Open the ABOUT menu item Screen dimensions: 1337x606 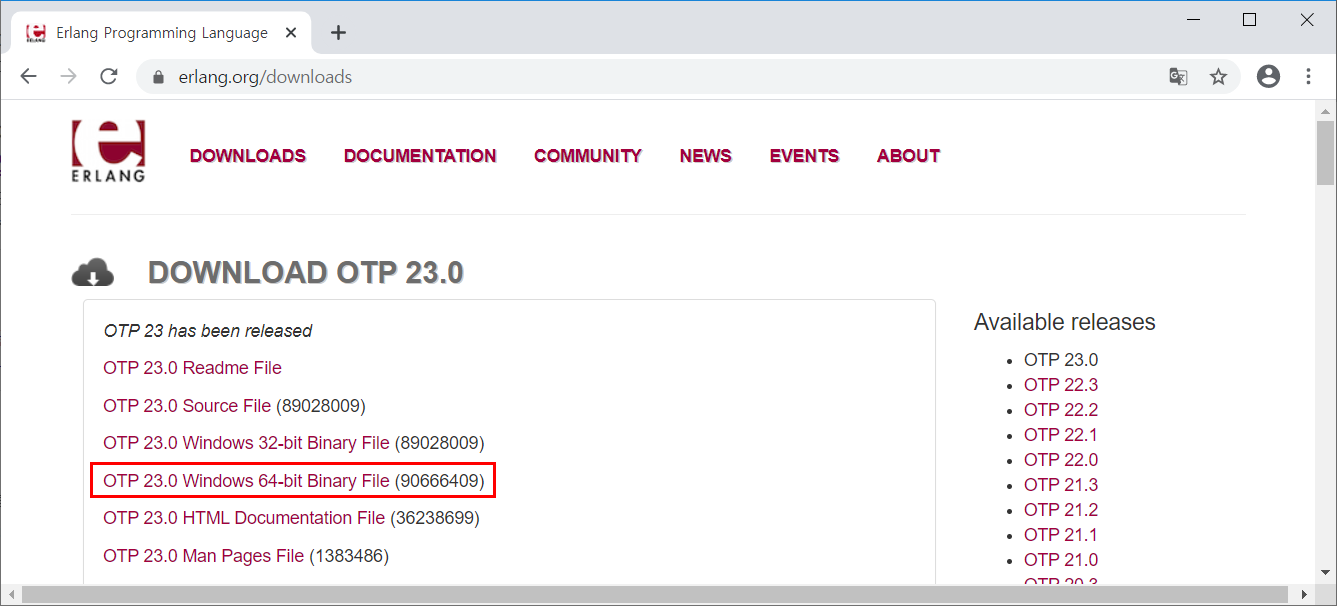(x=908, y=156)
